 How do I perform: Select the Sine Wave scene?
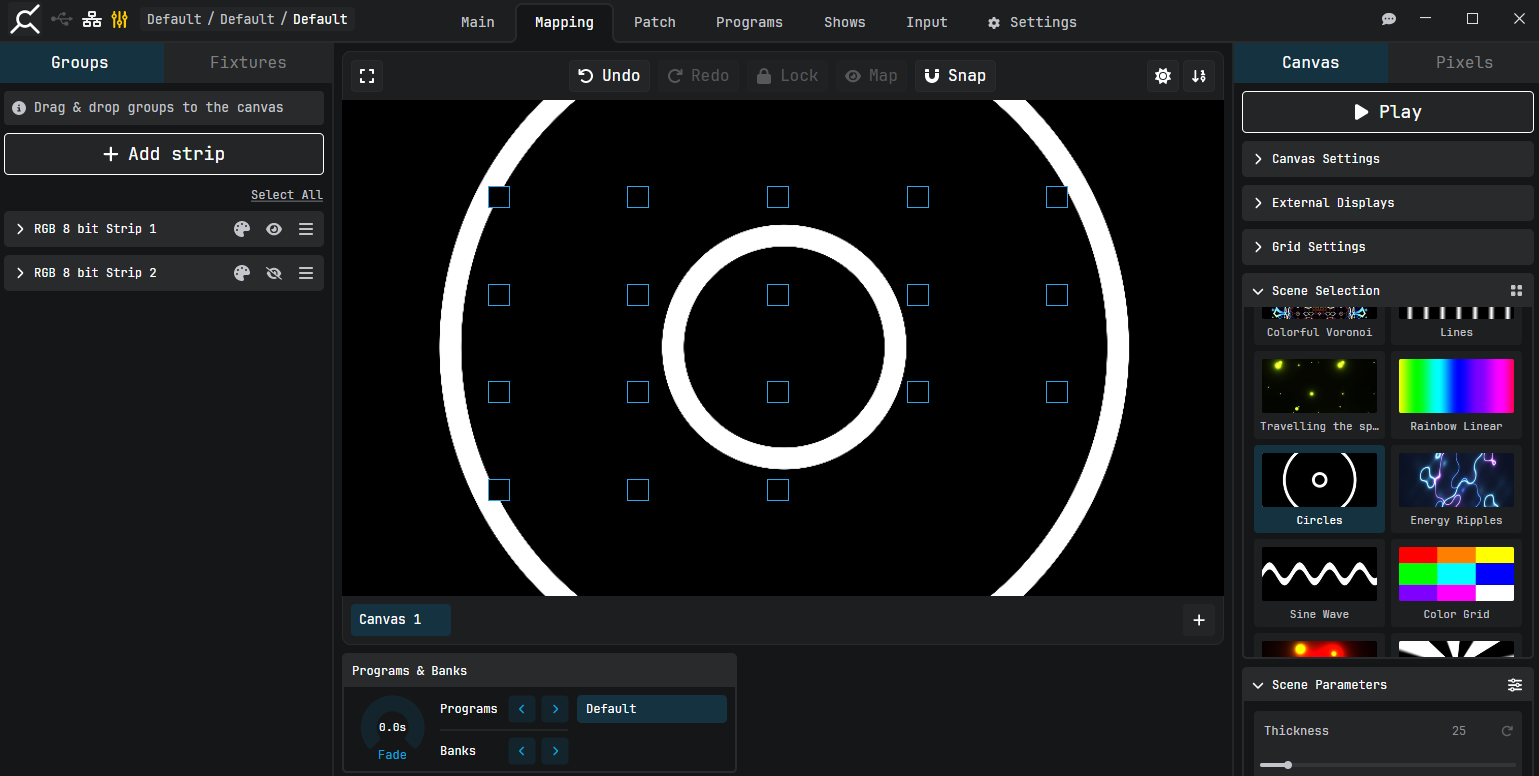pyautogui.click(x=1319, y=585)
